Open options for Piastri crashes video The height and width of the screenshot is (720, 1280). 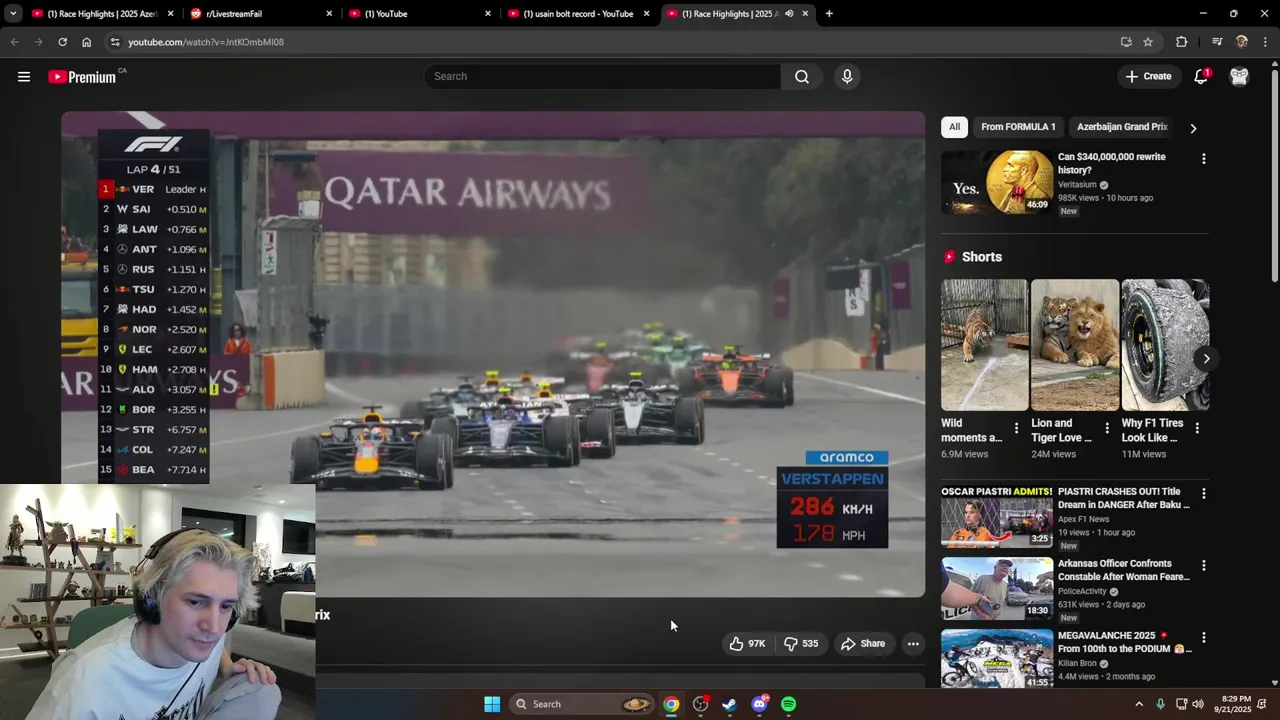tap(1203, 494)
